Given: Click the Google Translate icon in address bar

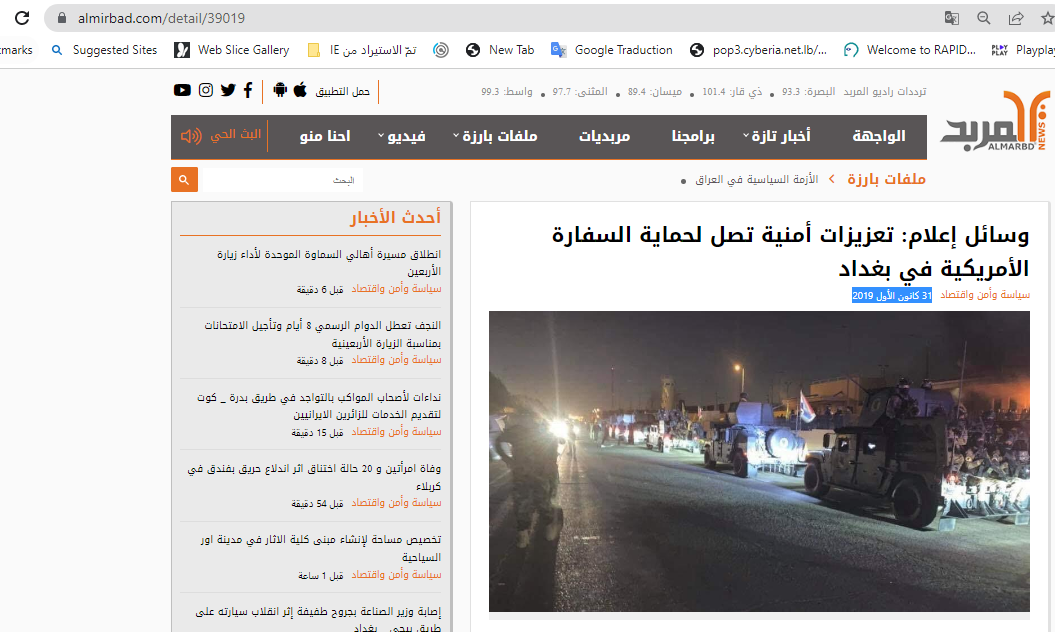Looking at the screenshot, I should click(x=951, y=18).
